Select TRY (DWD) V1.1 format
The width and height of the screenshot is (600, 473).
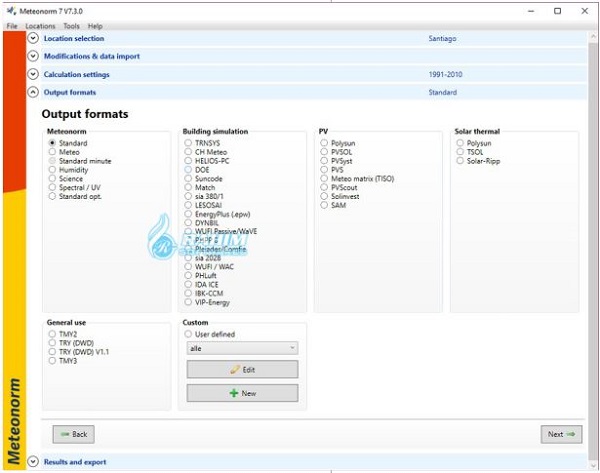click(x=52, y=351)
